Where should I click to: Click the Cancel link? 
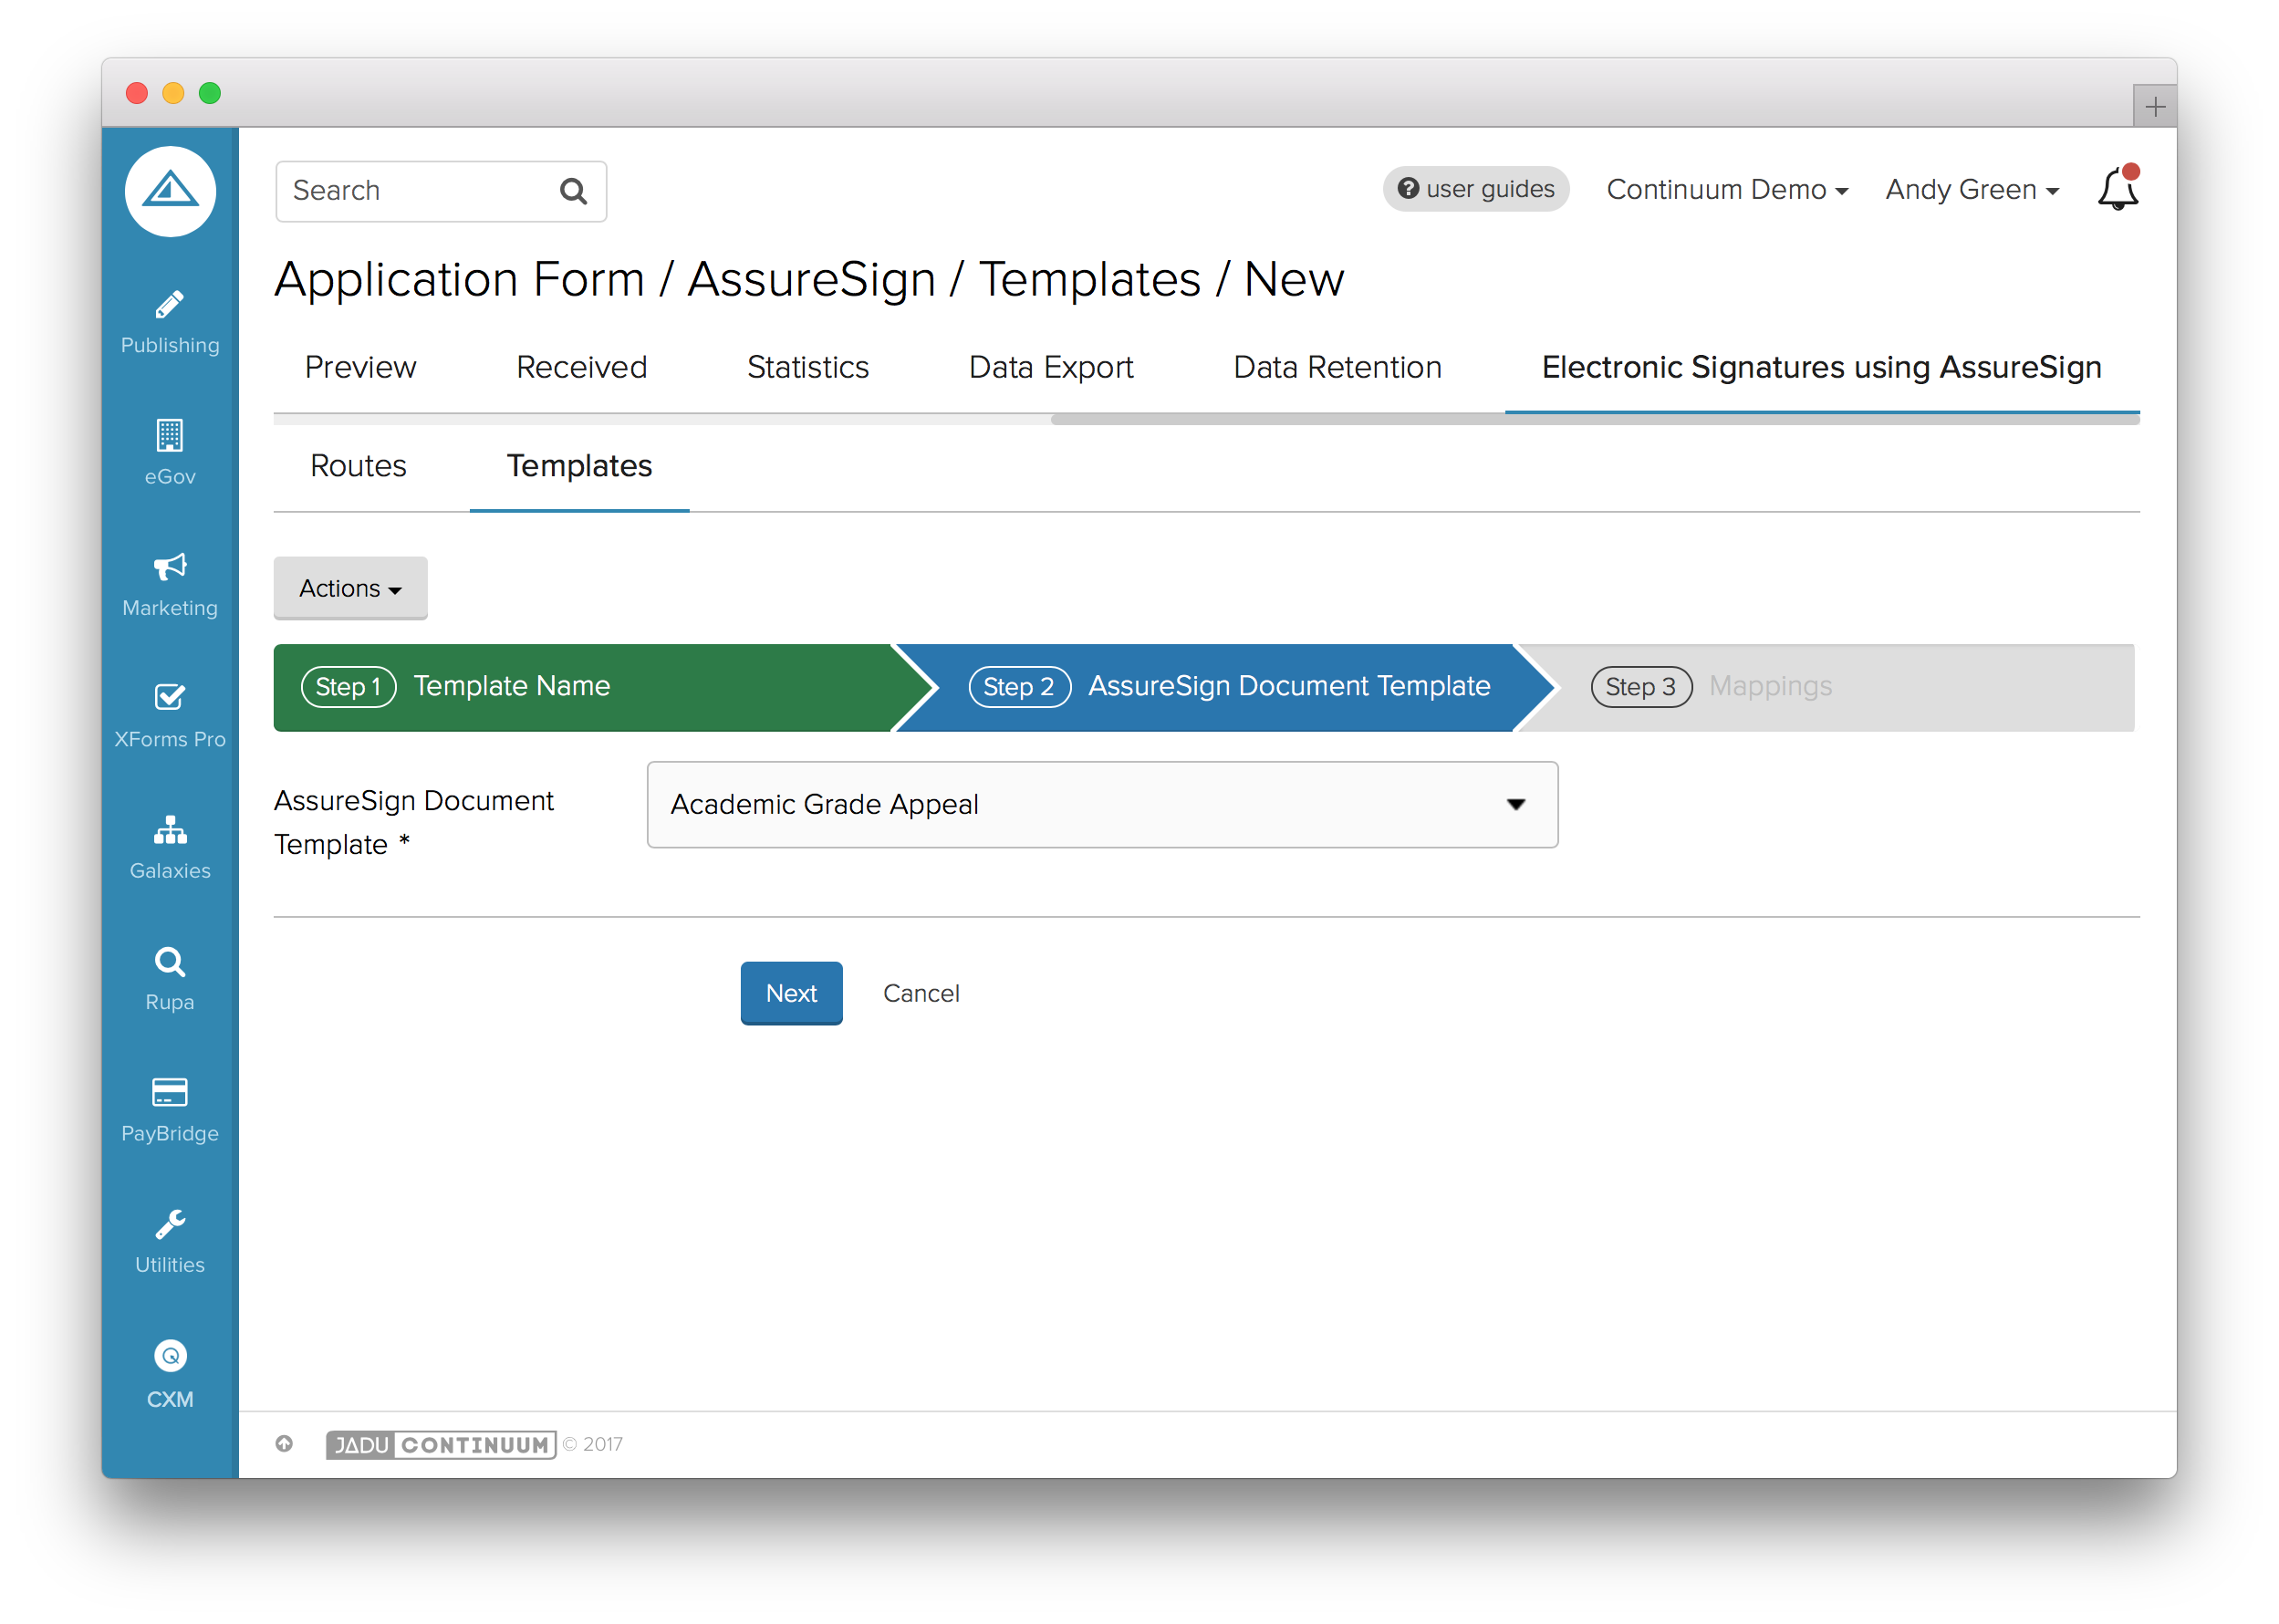point(920,993)
